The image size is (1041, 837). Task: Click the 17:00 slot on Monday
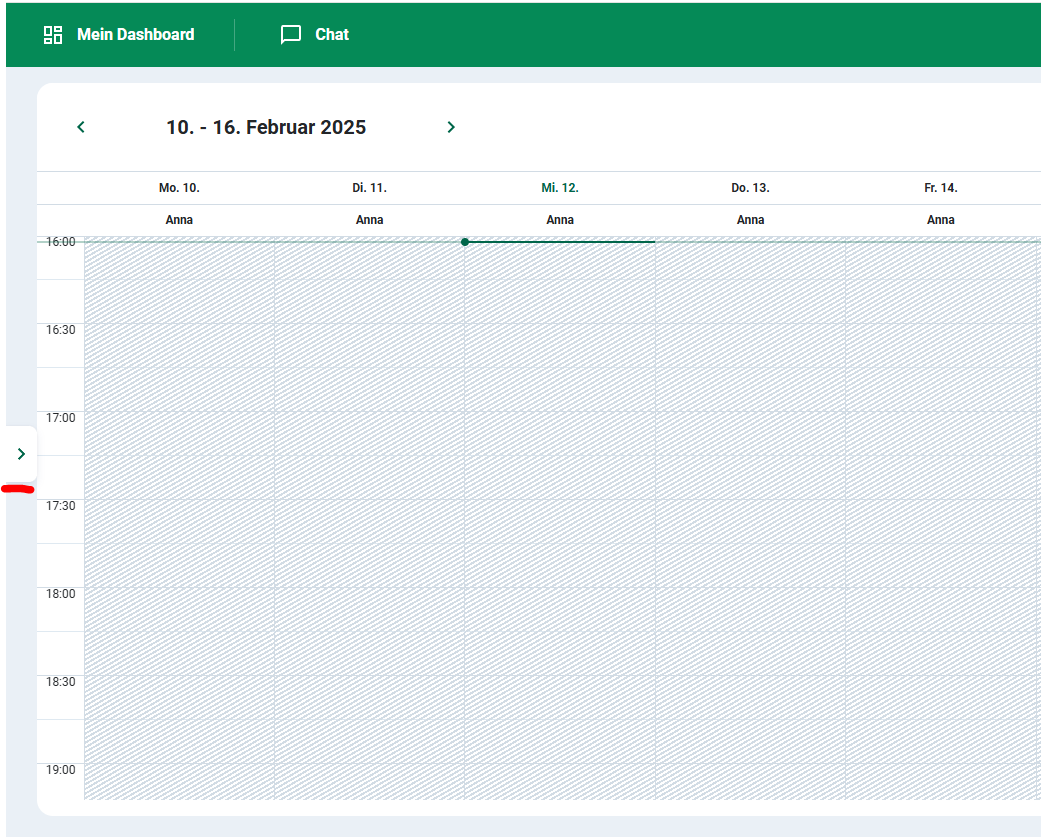coord(179,433)
